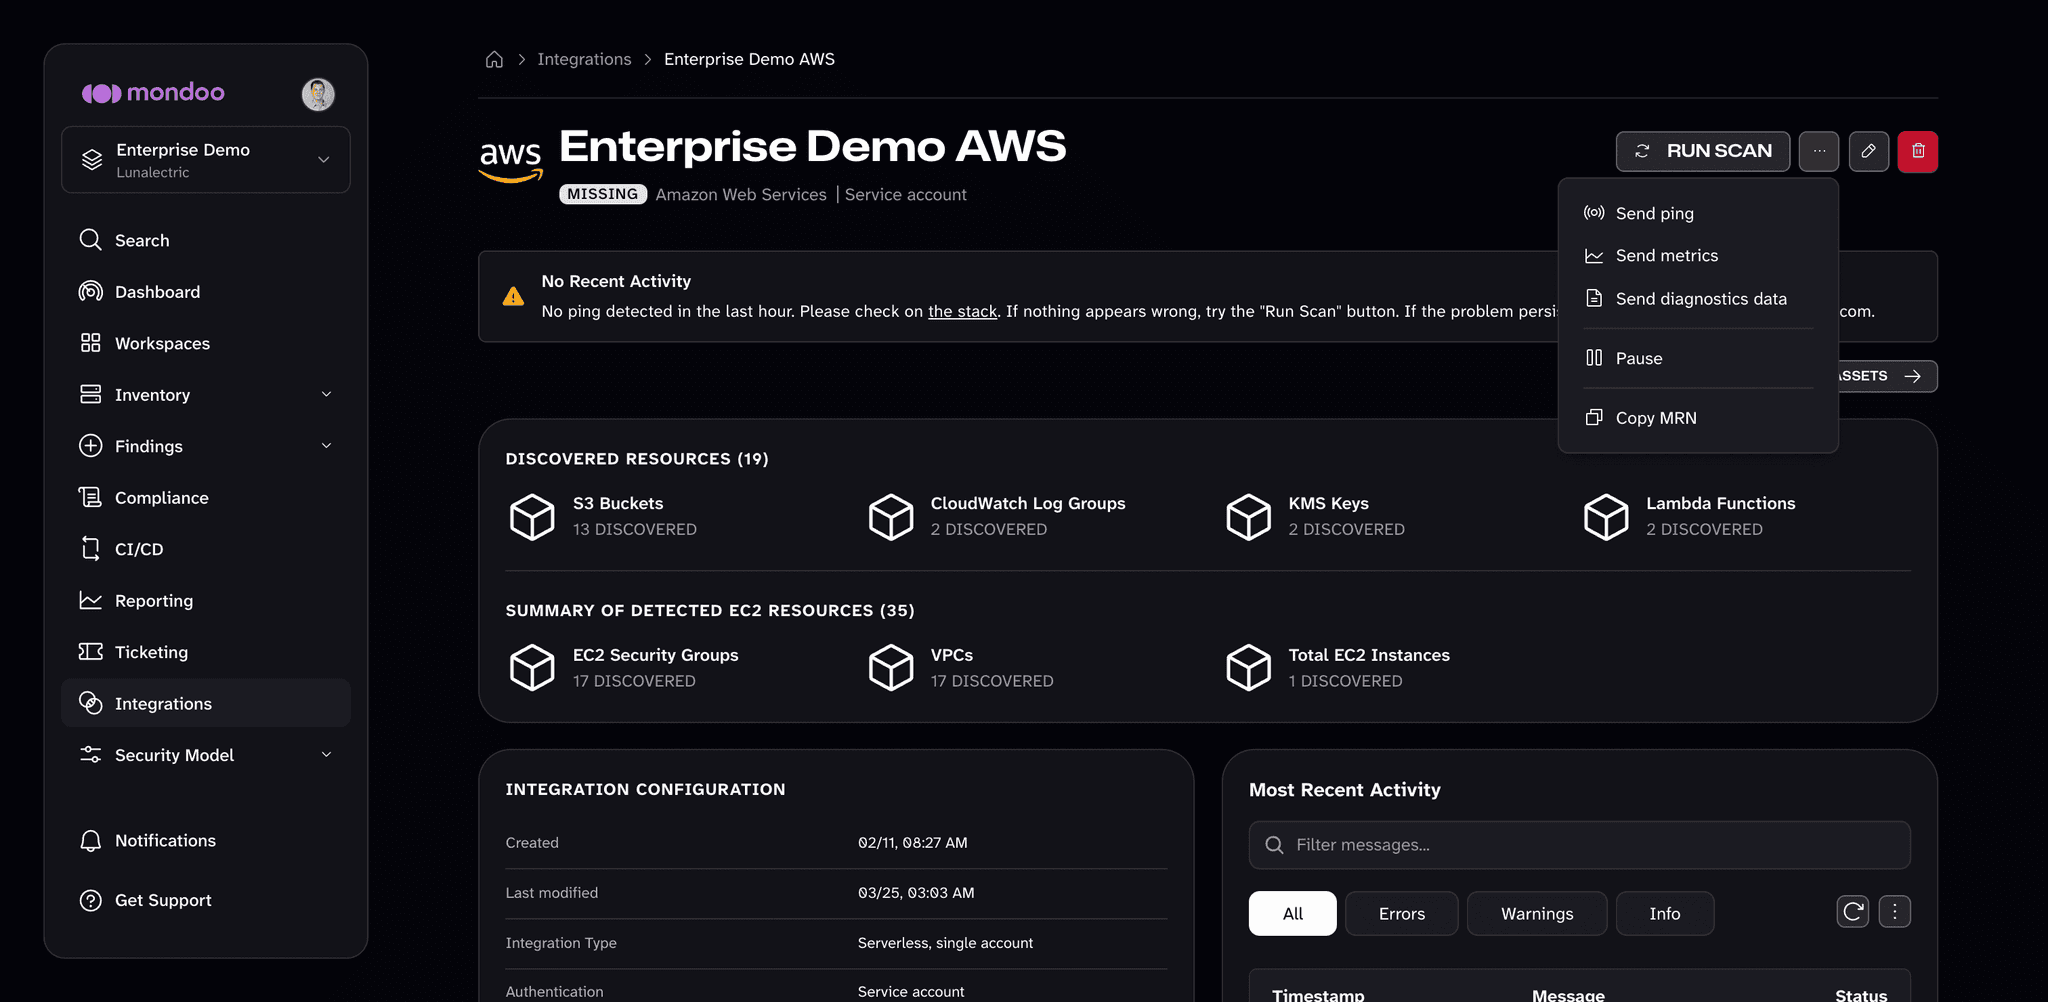
Task: Click the red trash delete icon
Action: click(x=1918, y=151)
